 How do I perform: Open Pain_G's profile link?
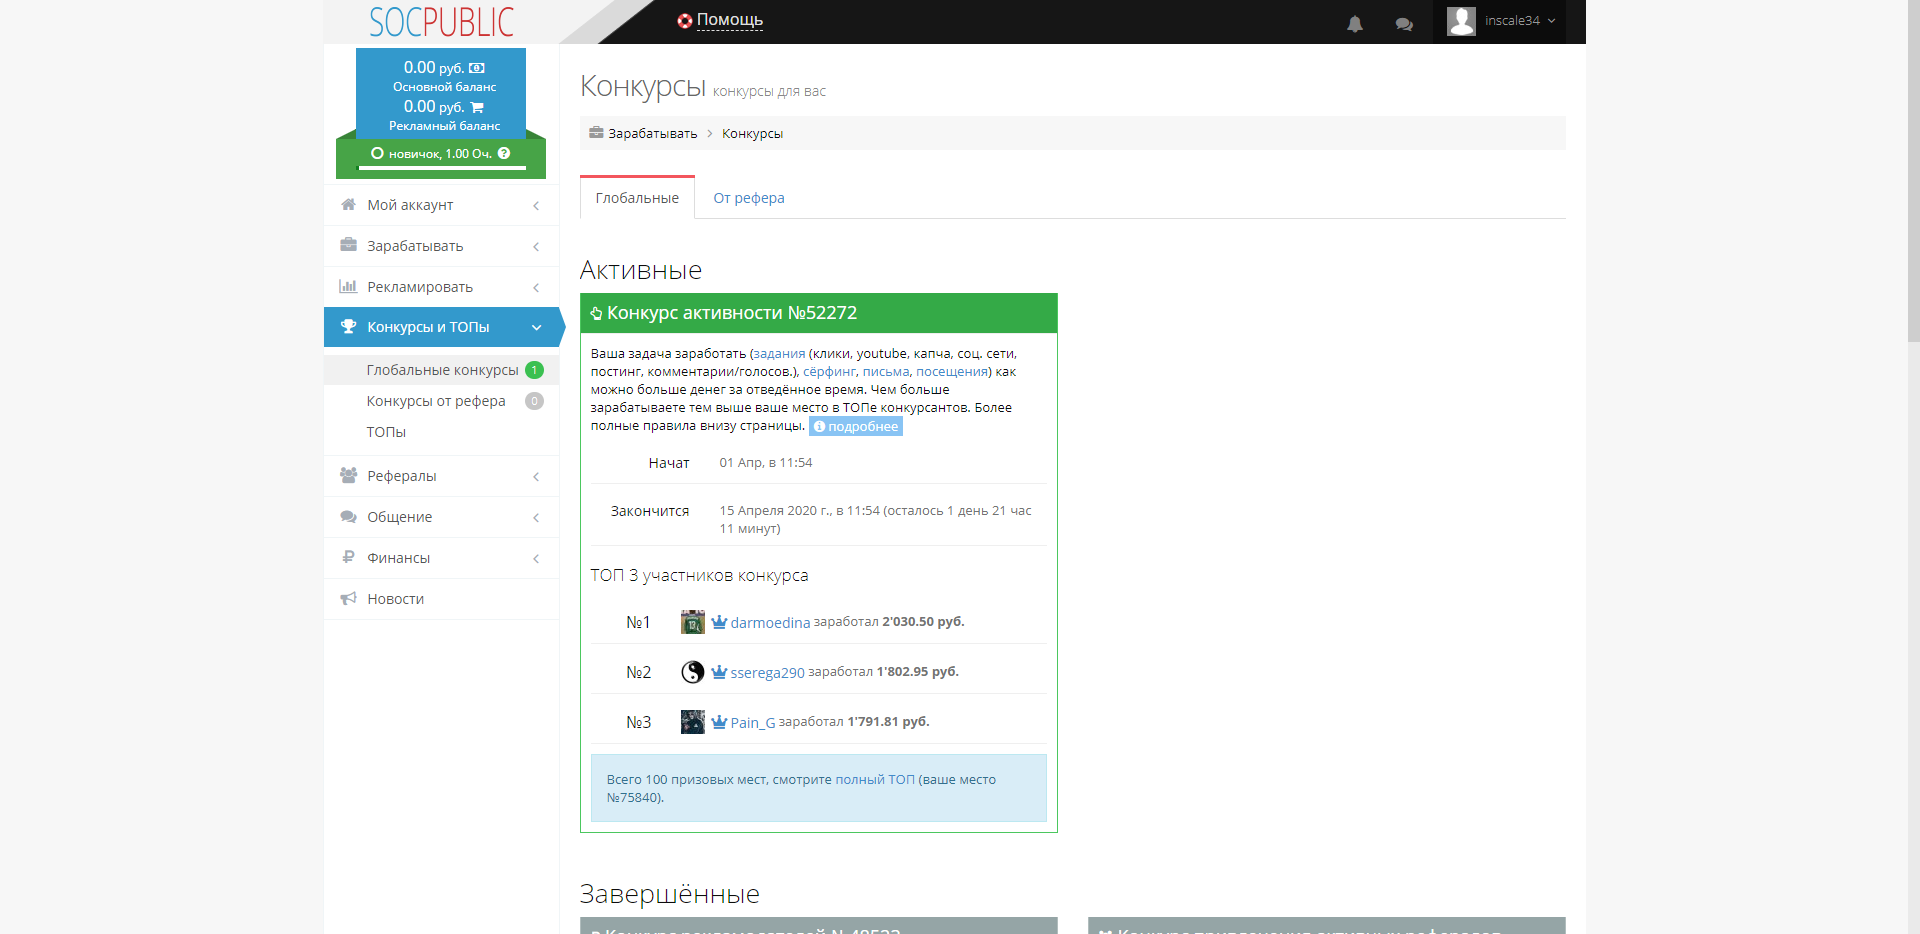click(x=752, y=722)
